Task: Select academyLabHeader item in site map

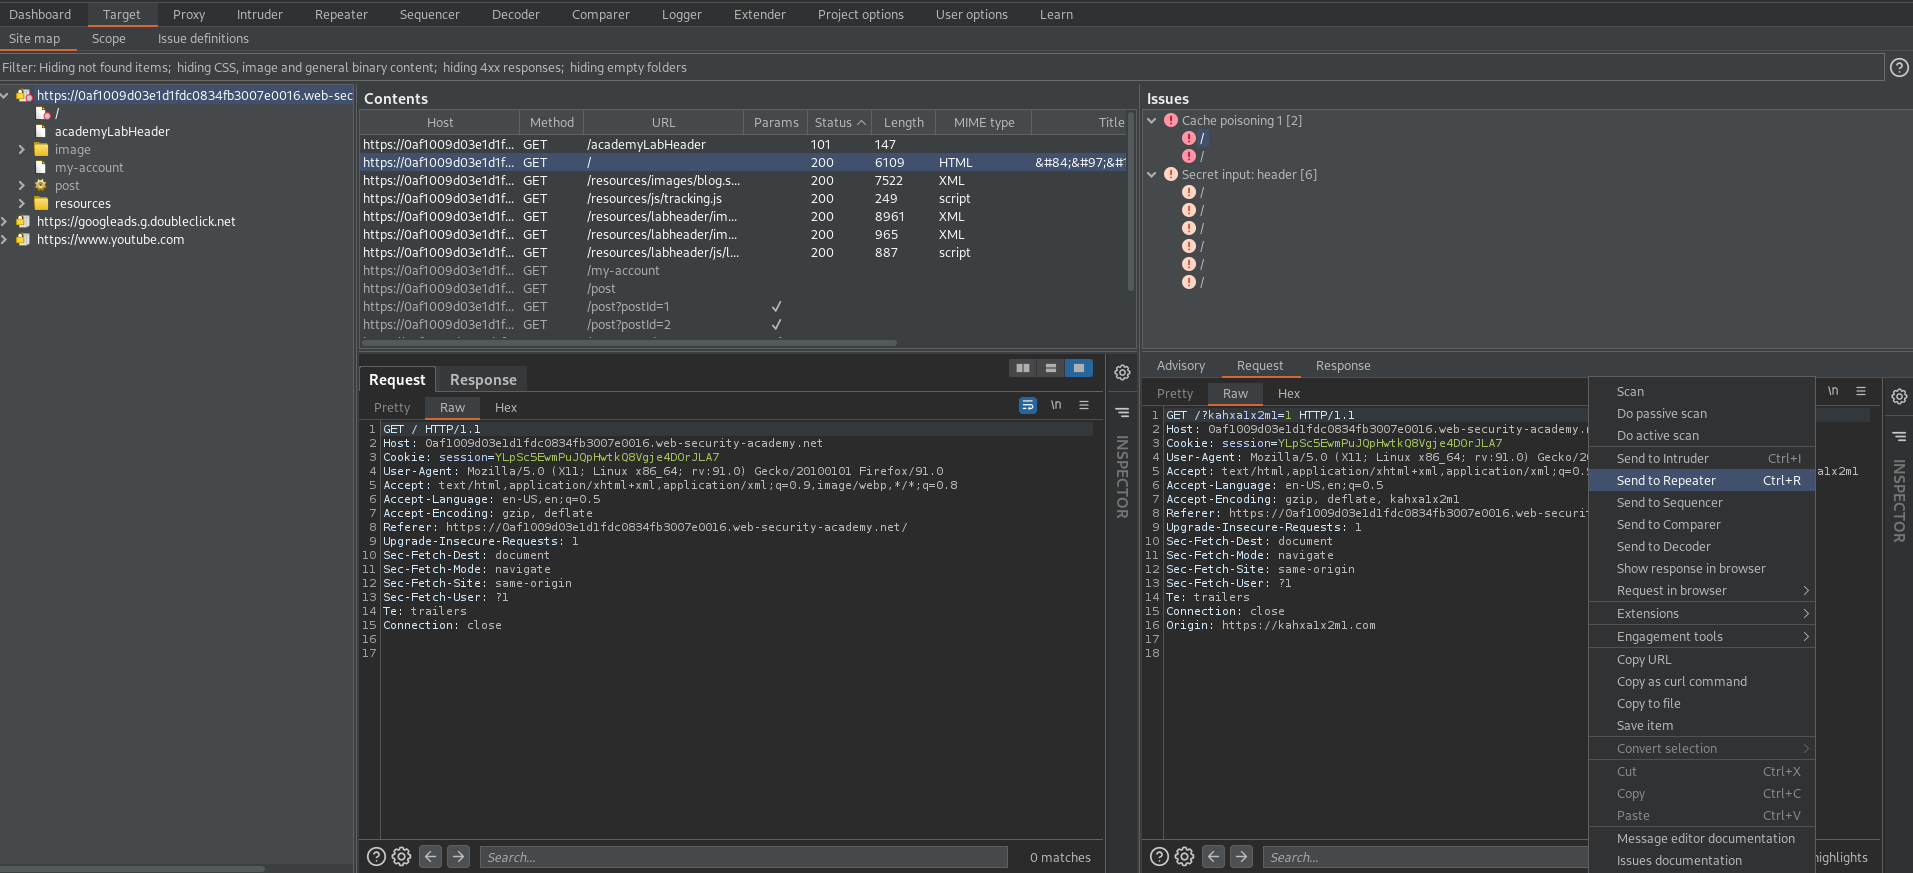Action: coord(112,131)
